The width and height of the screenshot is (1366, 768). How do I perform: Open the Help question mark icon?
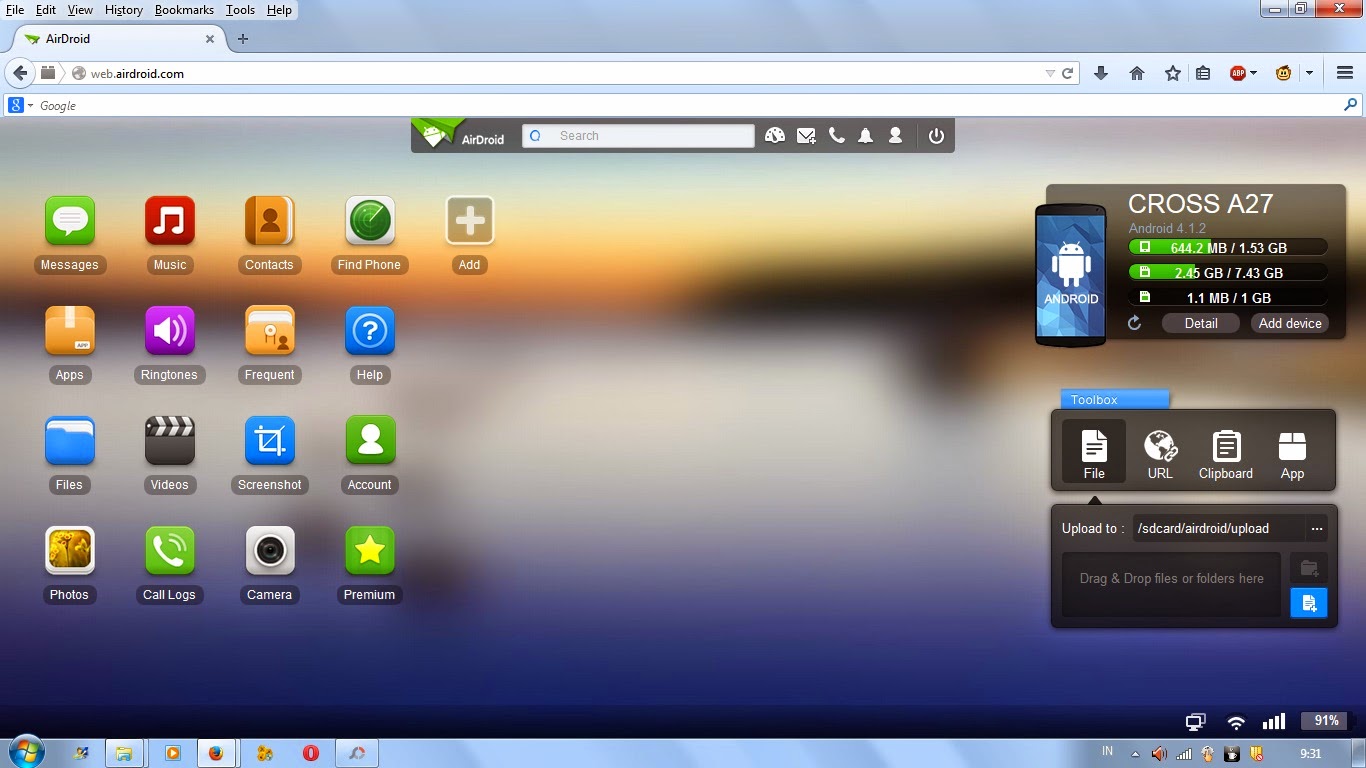tap(370, 330)
